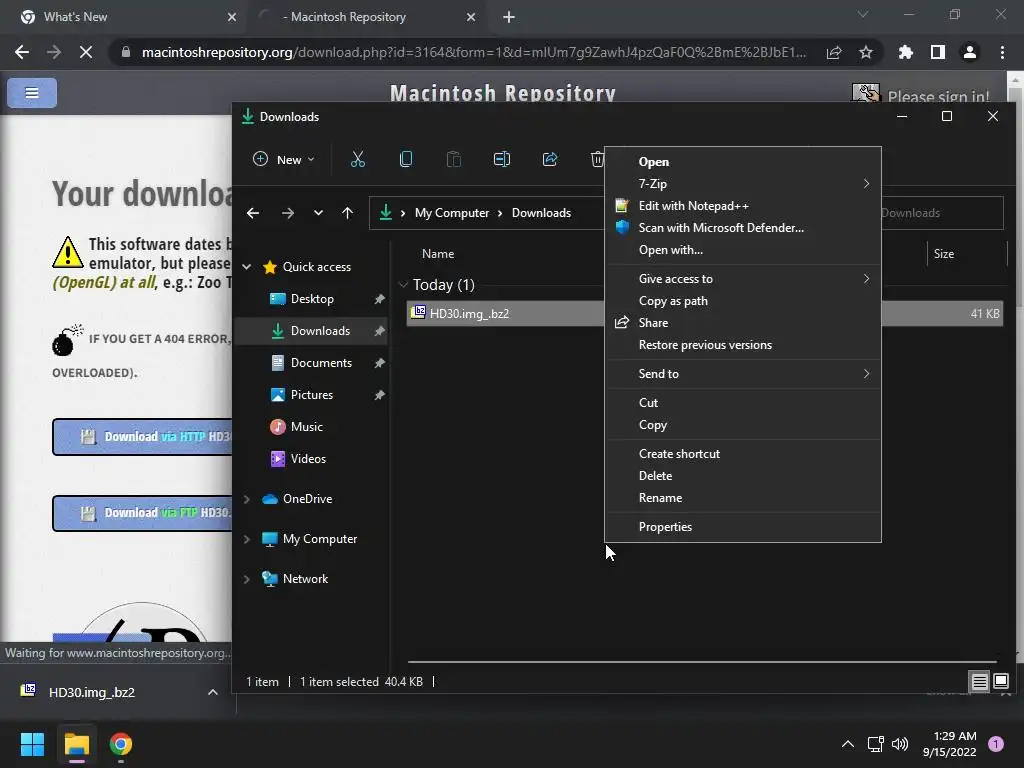Open download options for HD30.img_.bz2 in shelf
The height and width of the screenshot is (768, 1024).
click(x=213, y=692)
